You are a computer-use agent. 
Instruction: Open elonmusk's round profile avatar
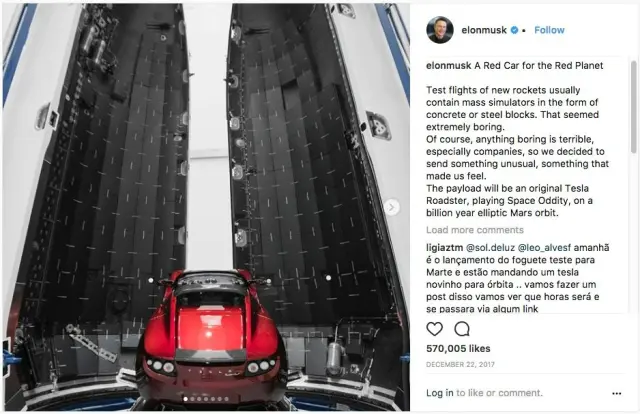[x=440, y=30]
